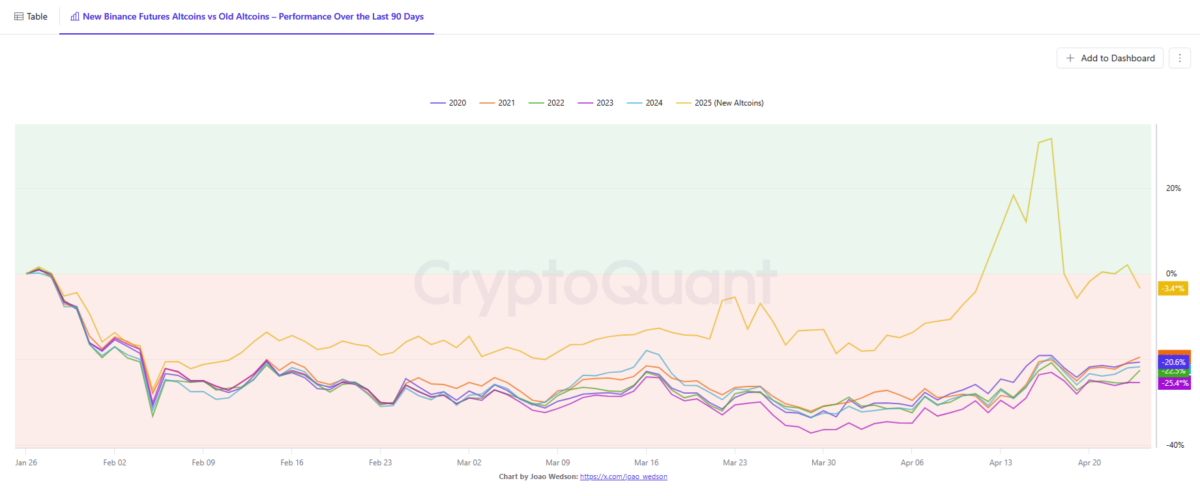Click the light blue 2024 legend line marker
Screen dimensions: 1200x496
coord(634,103)
